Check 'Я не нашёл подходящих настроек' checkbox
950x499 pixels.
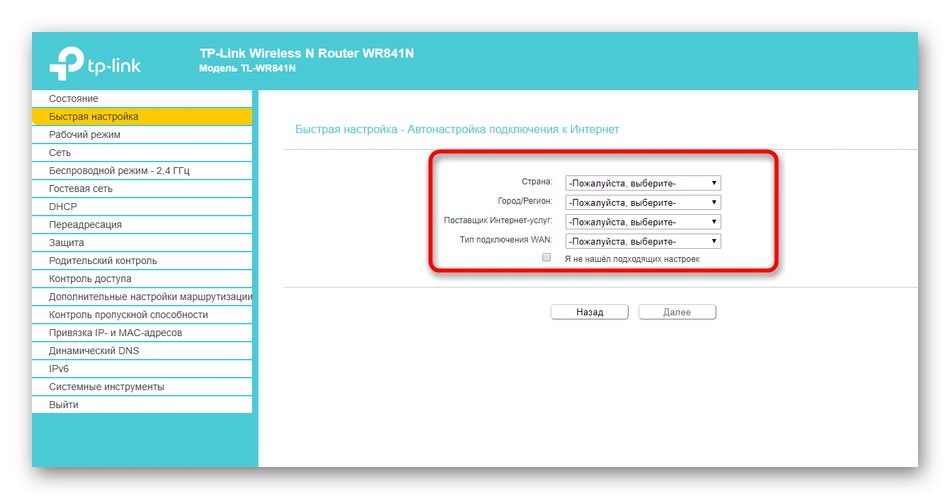(x=546, y=258)
